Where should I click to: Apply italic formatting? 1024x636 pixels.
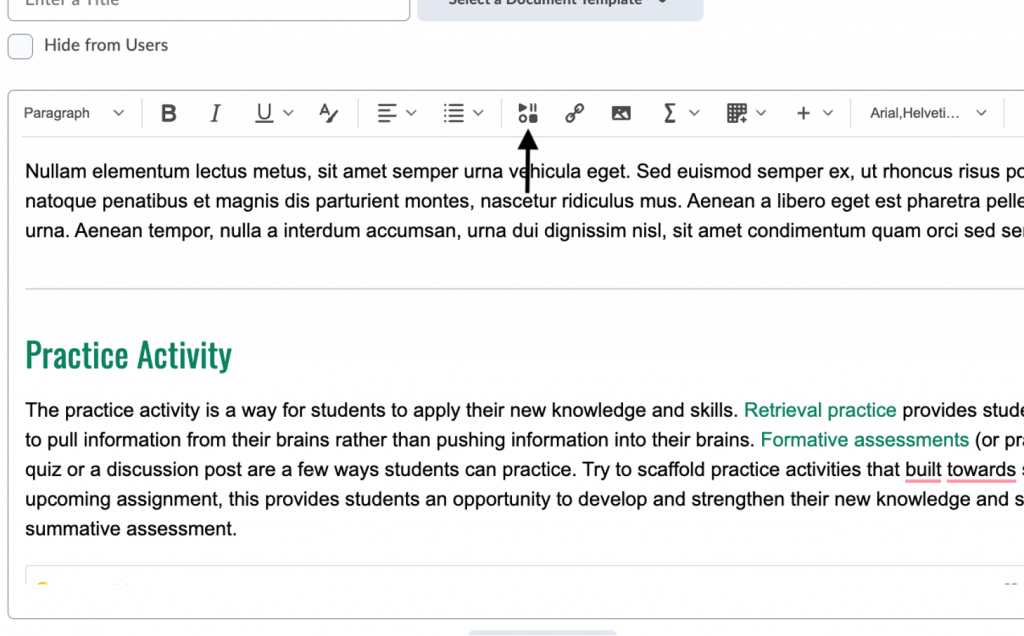click(x=215, y=112)
